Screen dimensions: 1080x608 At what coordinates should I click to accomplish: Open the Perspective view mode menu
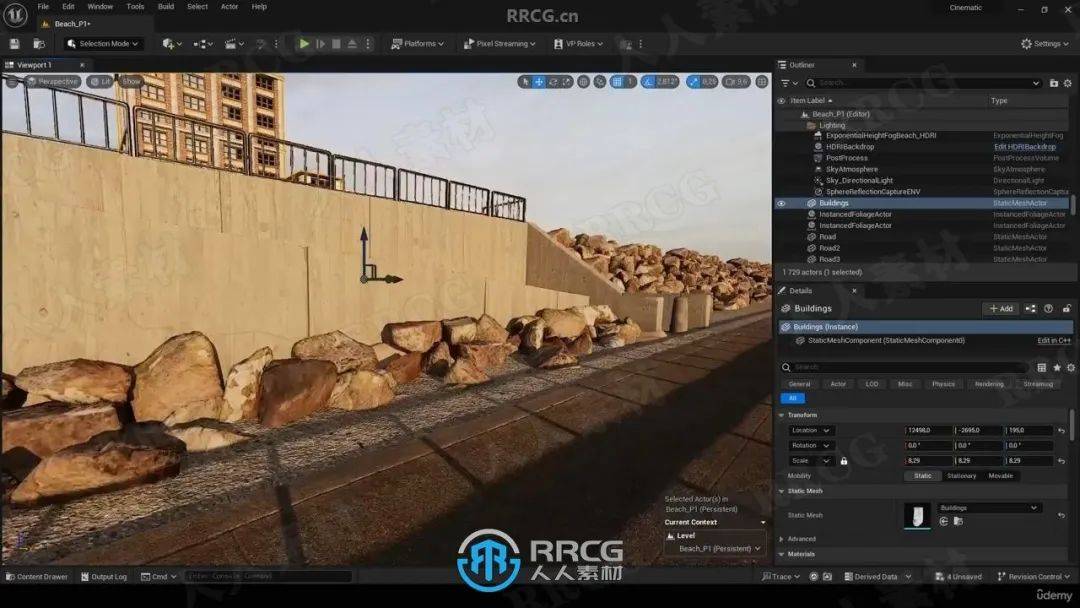click(x=53, y=81)
